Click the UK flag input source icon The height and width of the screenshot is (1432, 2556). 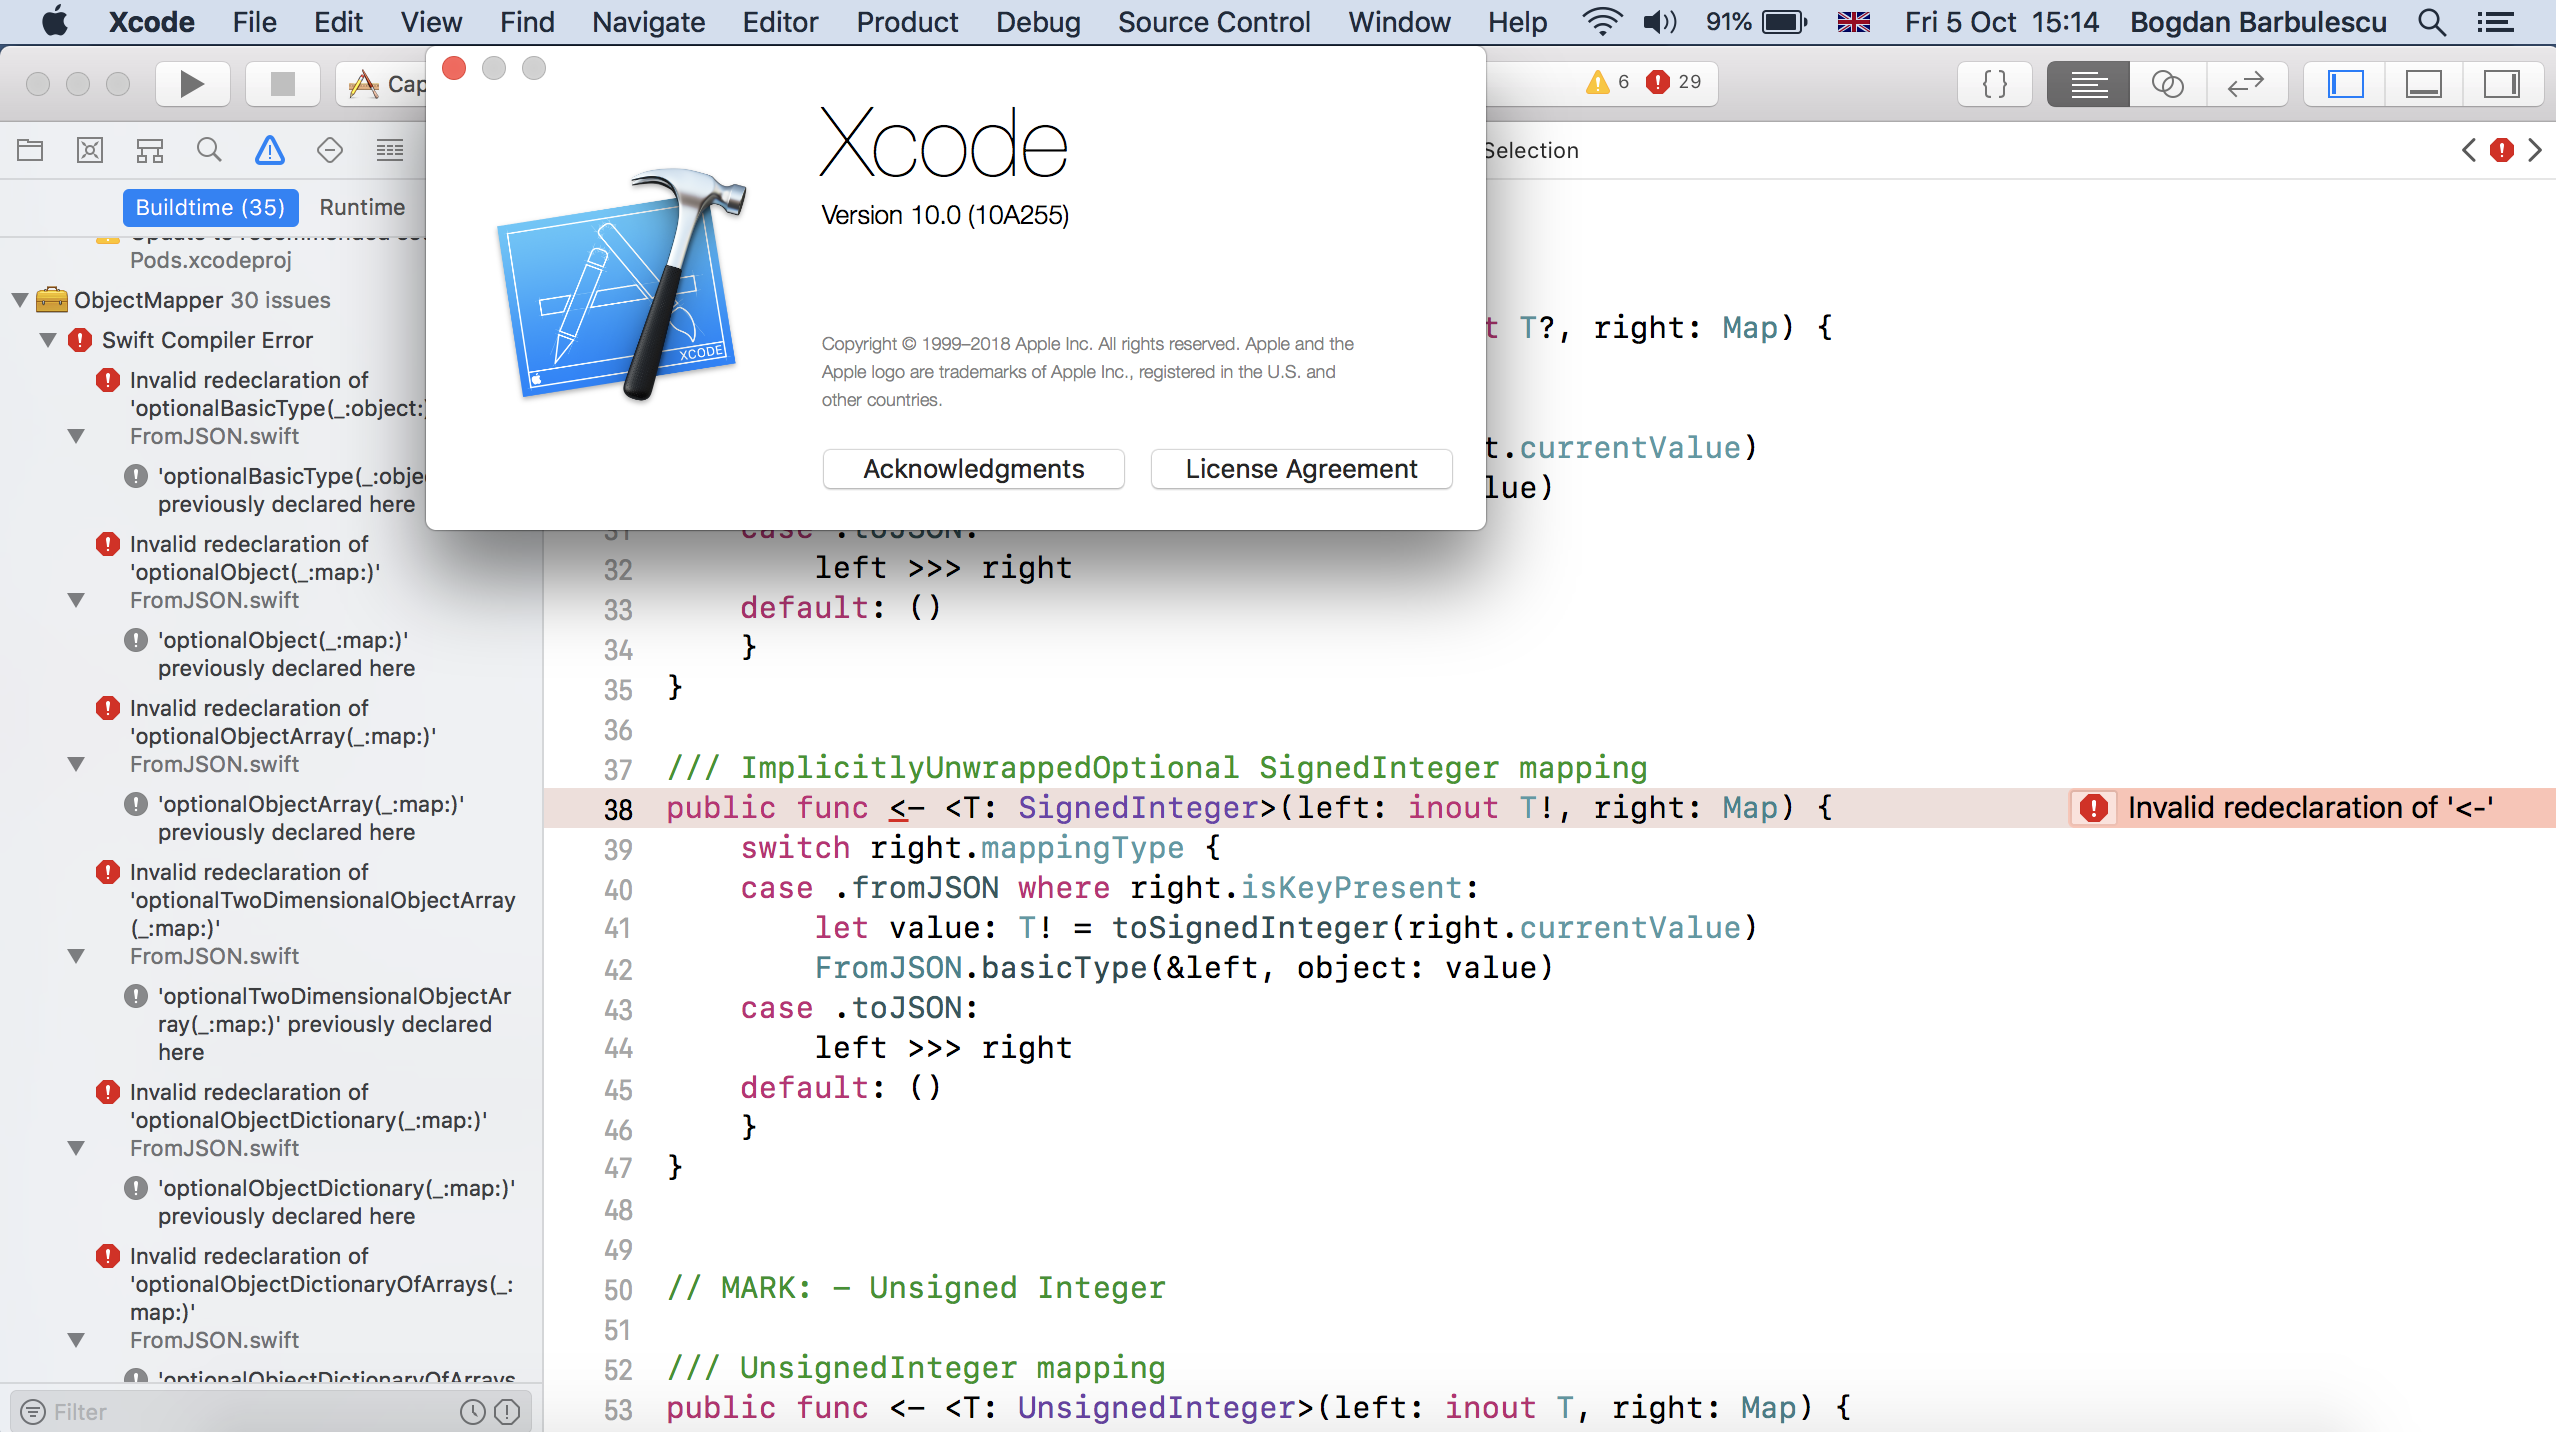(1854, 22)
